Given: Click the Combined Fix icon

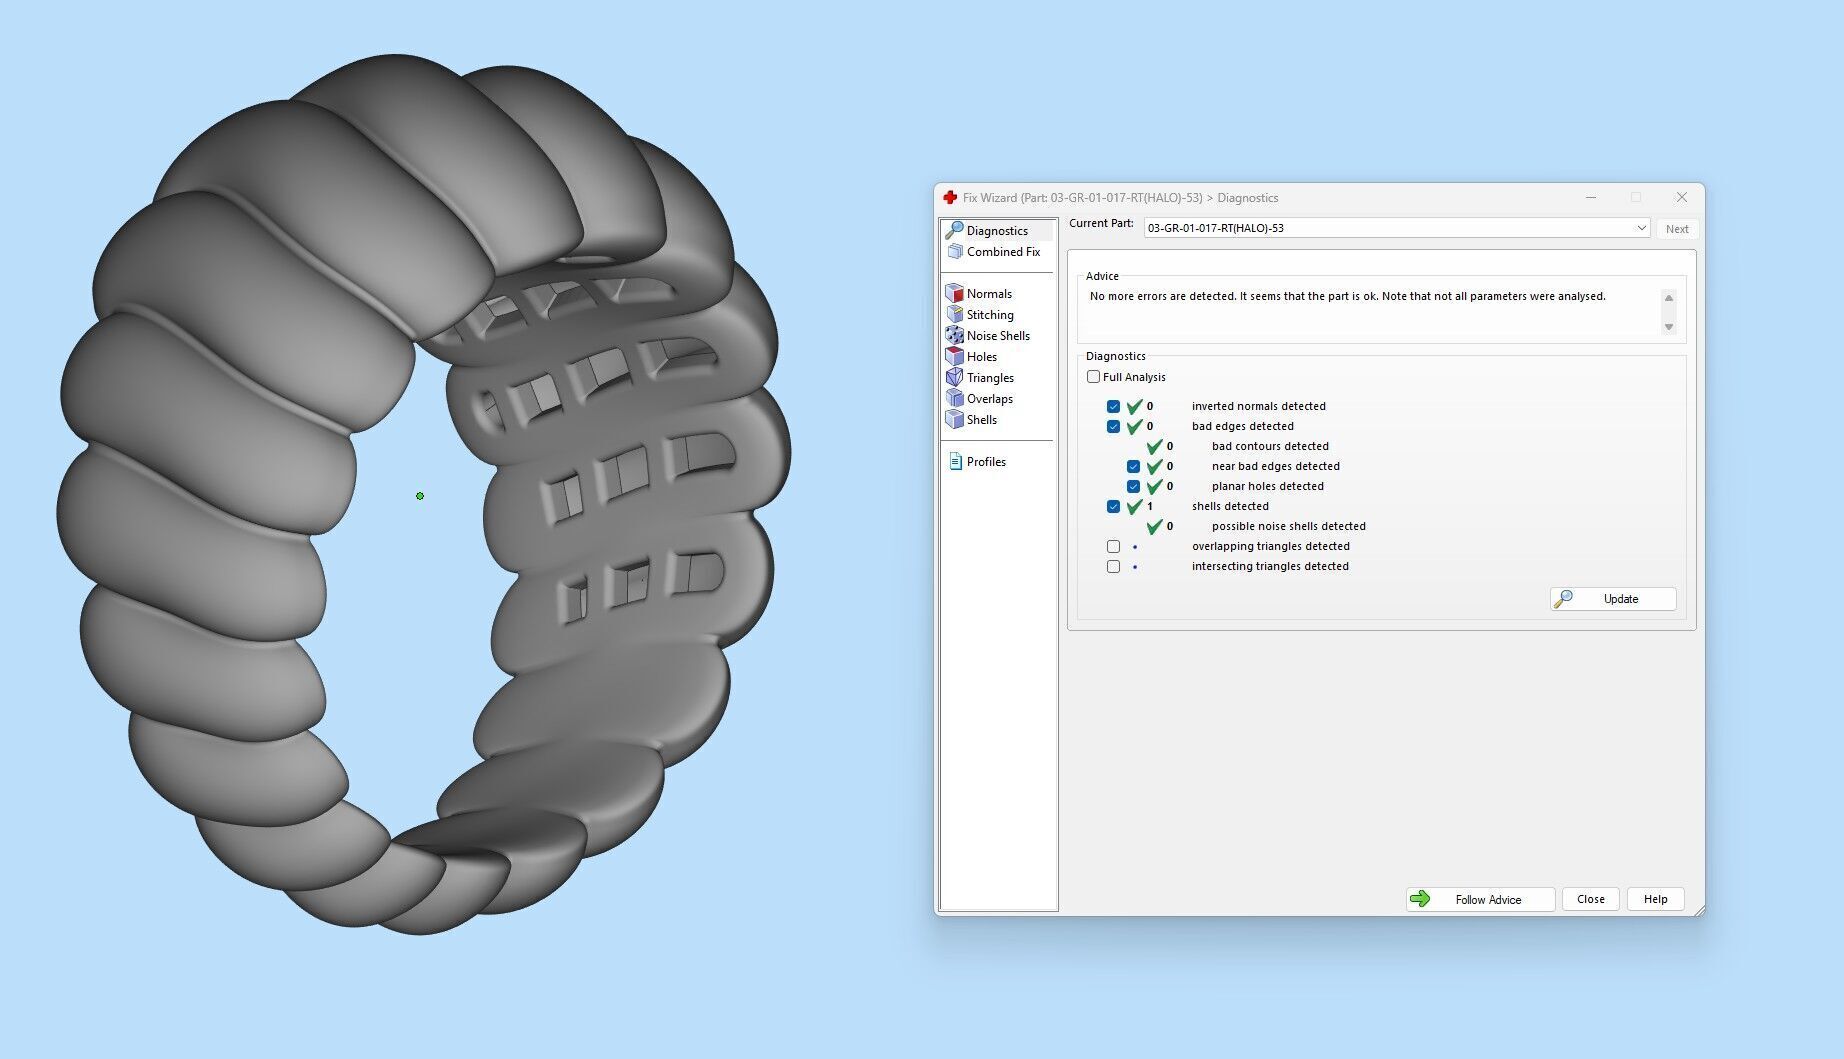Looking at the screenshot, I should pyautogui.click(x=955, y=252).
